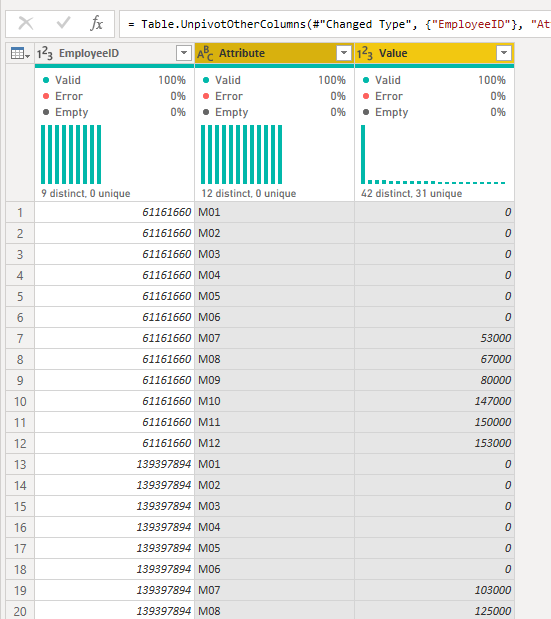Open the EmployeeID column filter dropdown
The image size is (551, 619).
click(184, 53)
